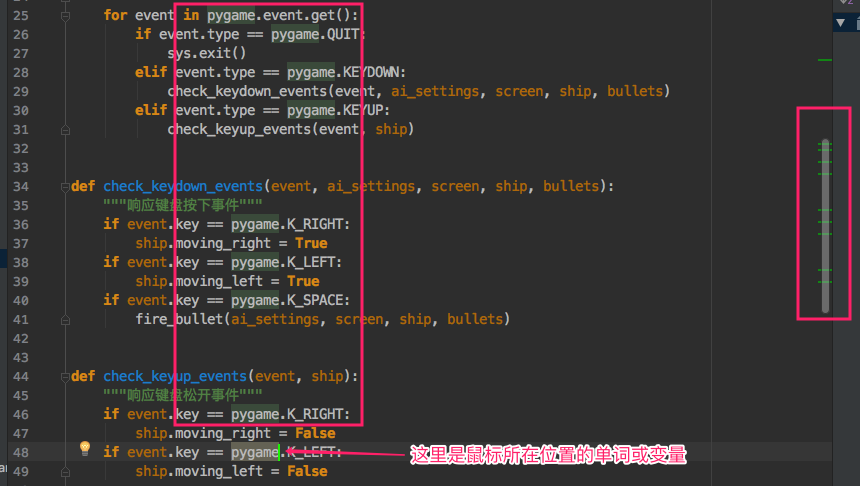Image resolution: width=860 pixels, height=486 pixels.
Task: Click line number 28 in the gutter
Action: pos(21,73)
